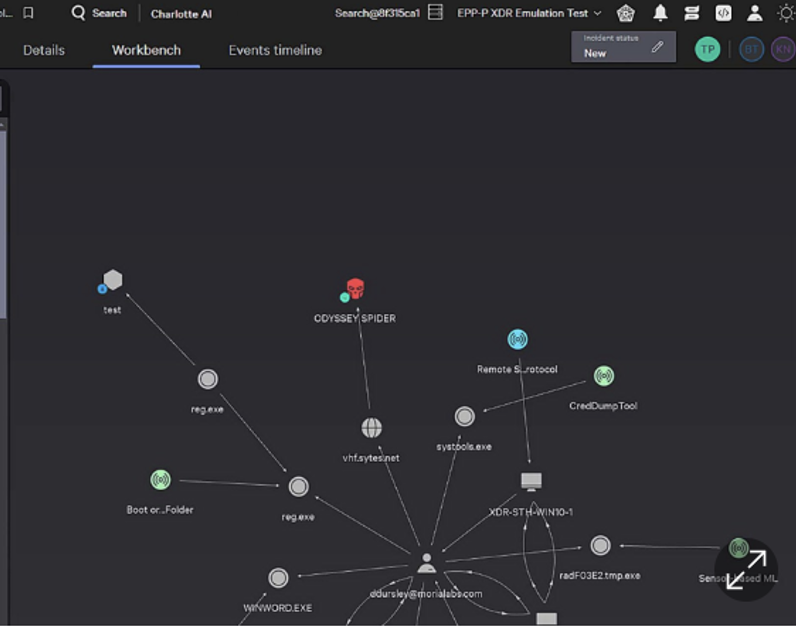The height and width of the screenshot is (626, 796).
Task: Select the CredDumpTool detection node
Action: coord(604,376)
